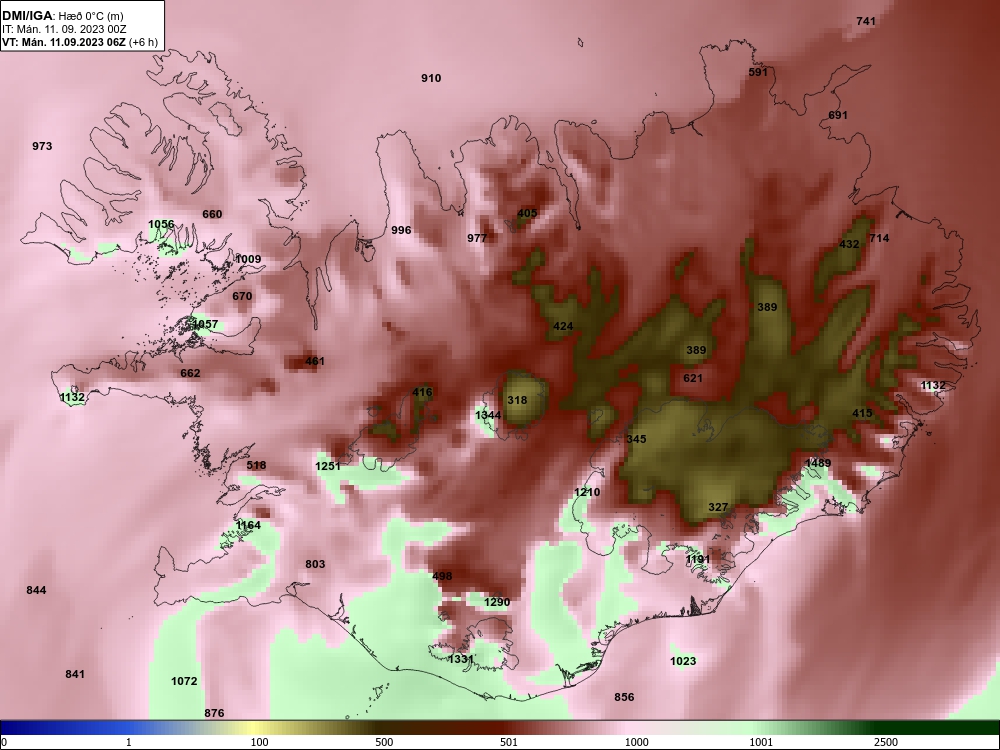Click the 1251 map value
The image size is (1000, 750).
tap(328, 467)
